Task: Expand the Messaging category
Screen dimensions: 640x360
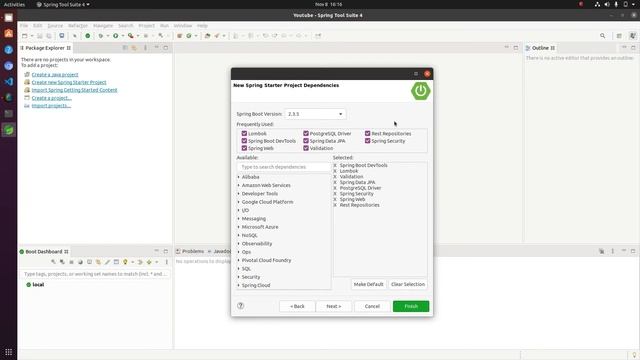Action: click(x=239, y=219)
